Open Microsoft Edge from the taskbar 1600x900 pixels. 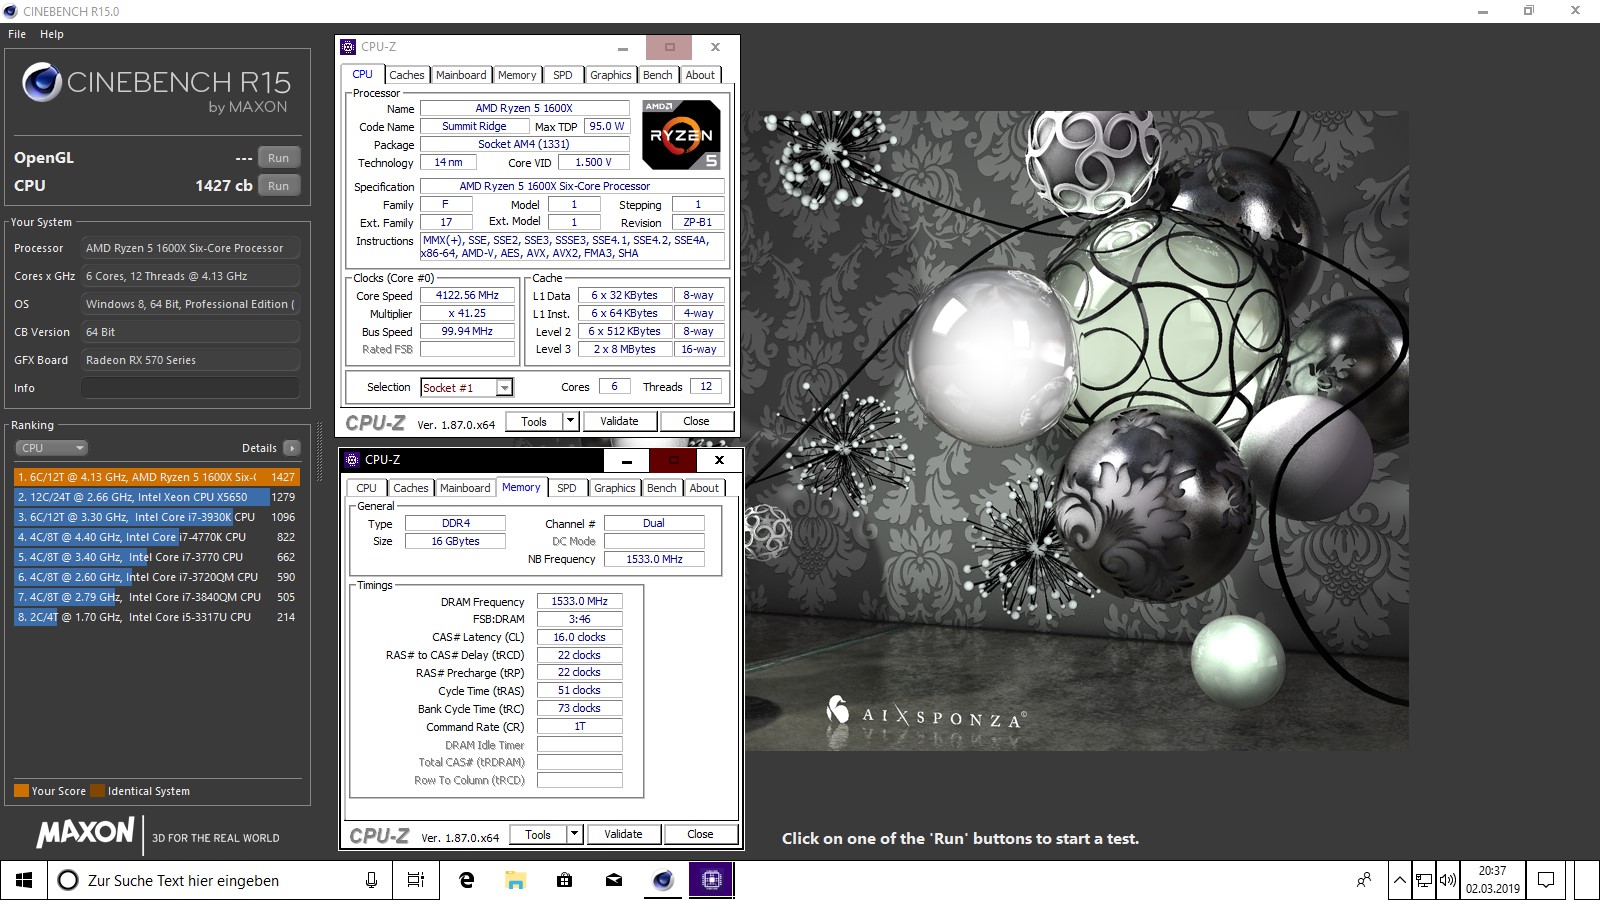click(466, 880)
